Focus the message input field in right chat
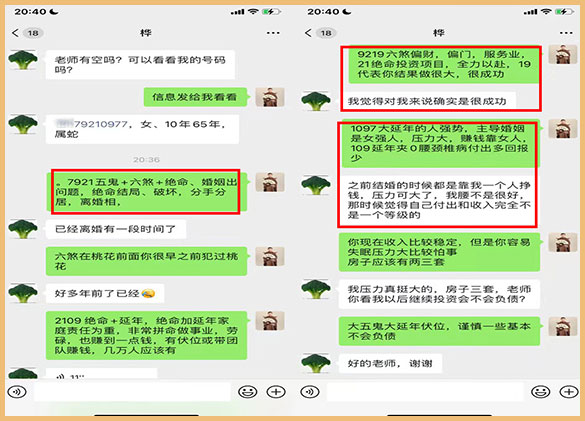 point(425,392)
